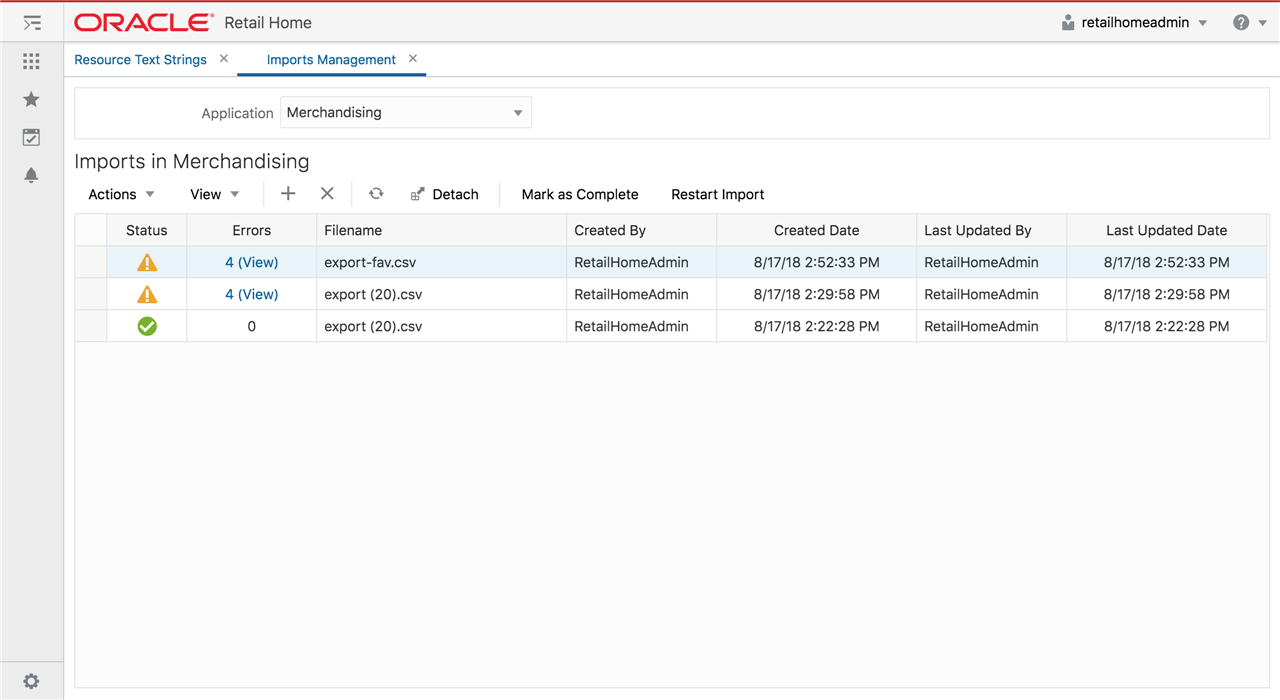The image size is (1280, 700).
Task: Close the Imports Management tab
Action: 412,58
